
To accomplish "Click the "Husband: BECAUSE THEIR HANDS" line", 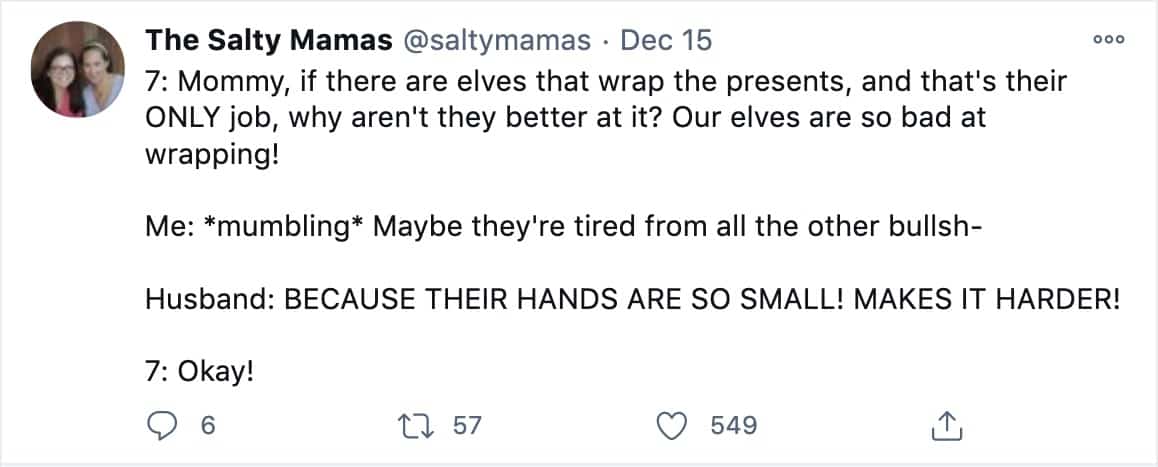I will (633, 300).
